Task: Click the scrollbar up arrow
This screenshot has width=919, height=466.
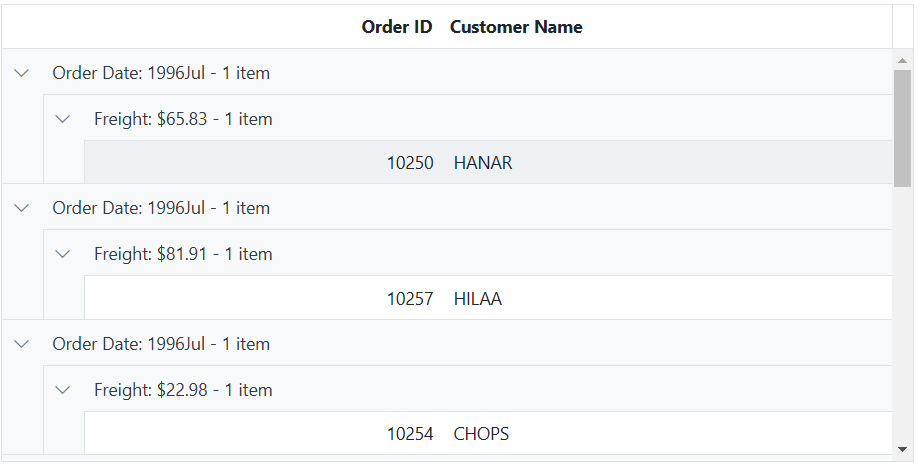Action: point(903,60)
